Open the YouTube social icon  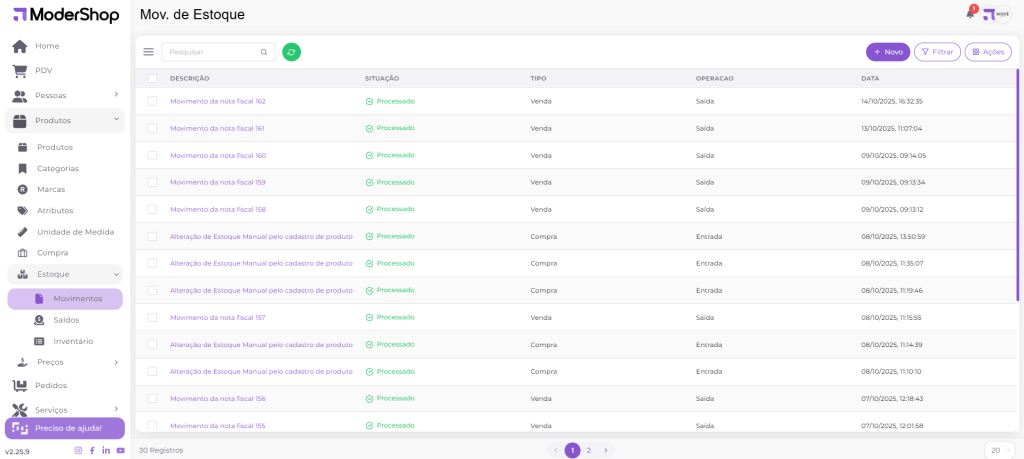click(x=120, y=451)
